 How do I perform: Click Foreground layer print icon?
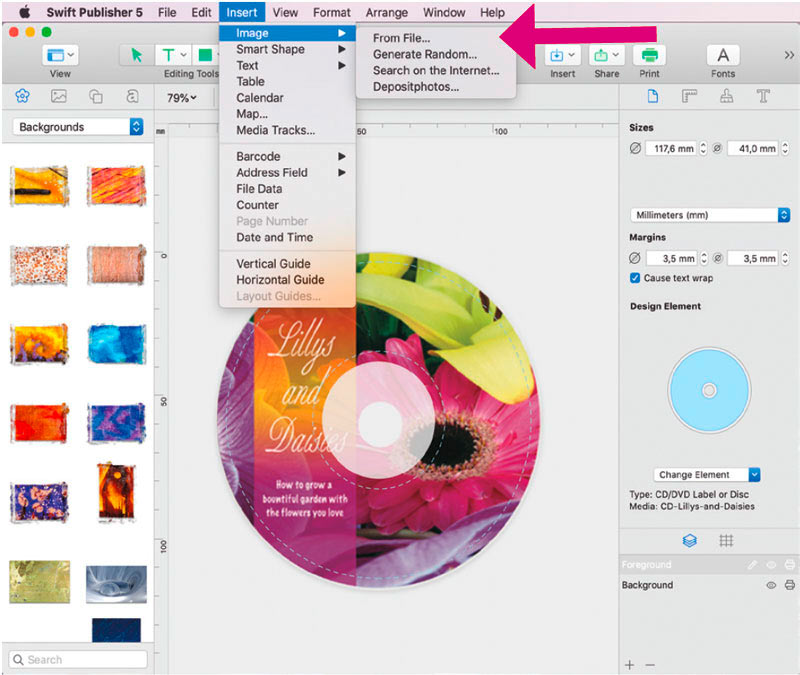tap(790, 564)
